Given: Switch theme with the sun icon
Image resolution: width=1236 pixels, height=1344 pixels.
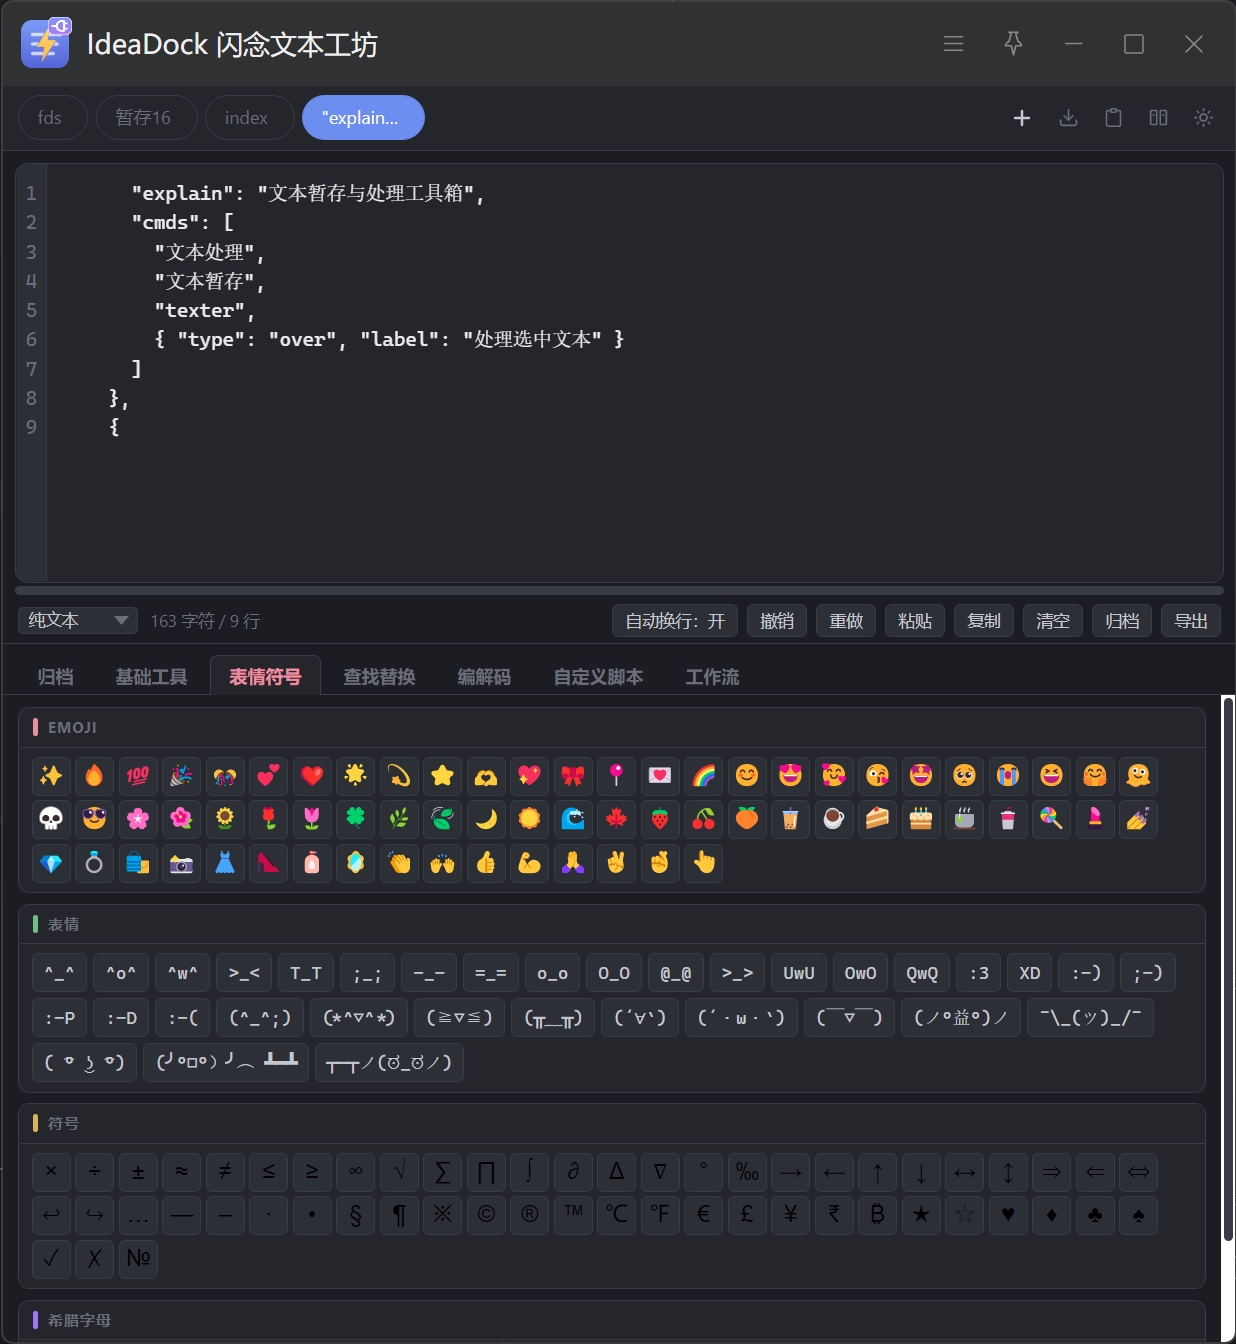Looking at the screenshot, I should tap(1203, 118).
